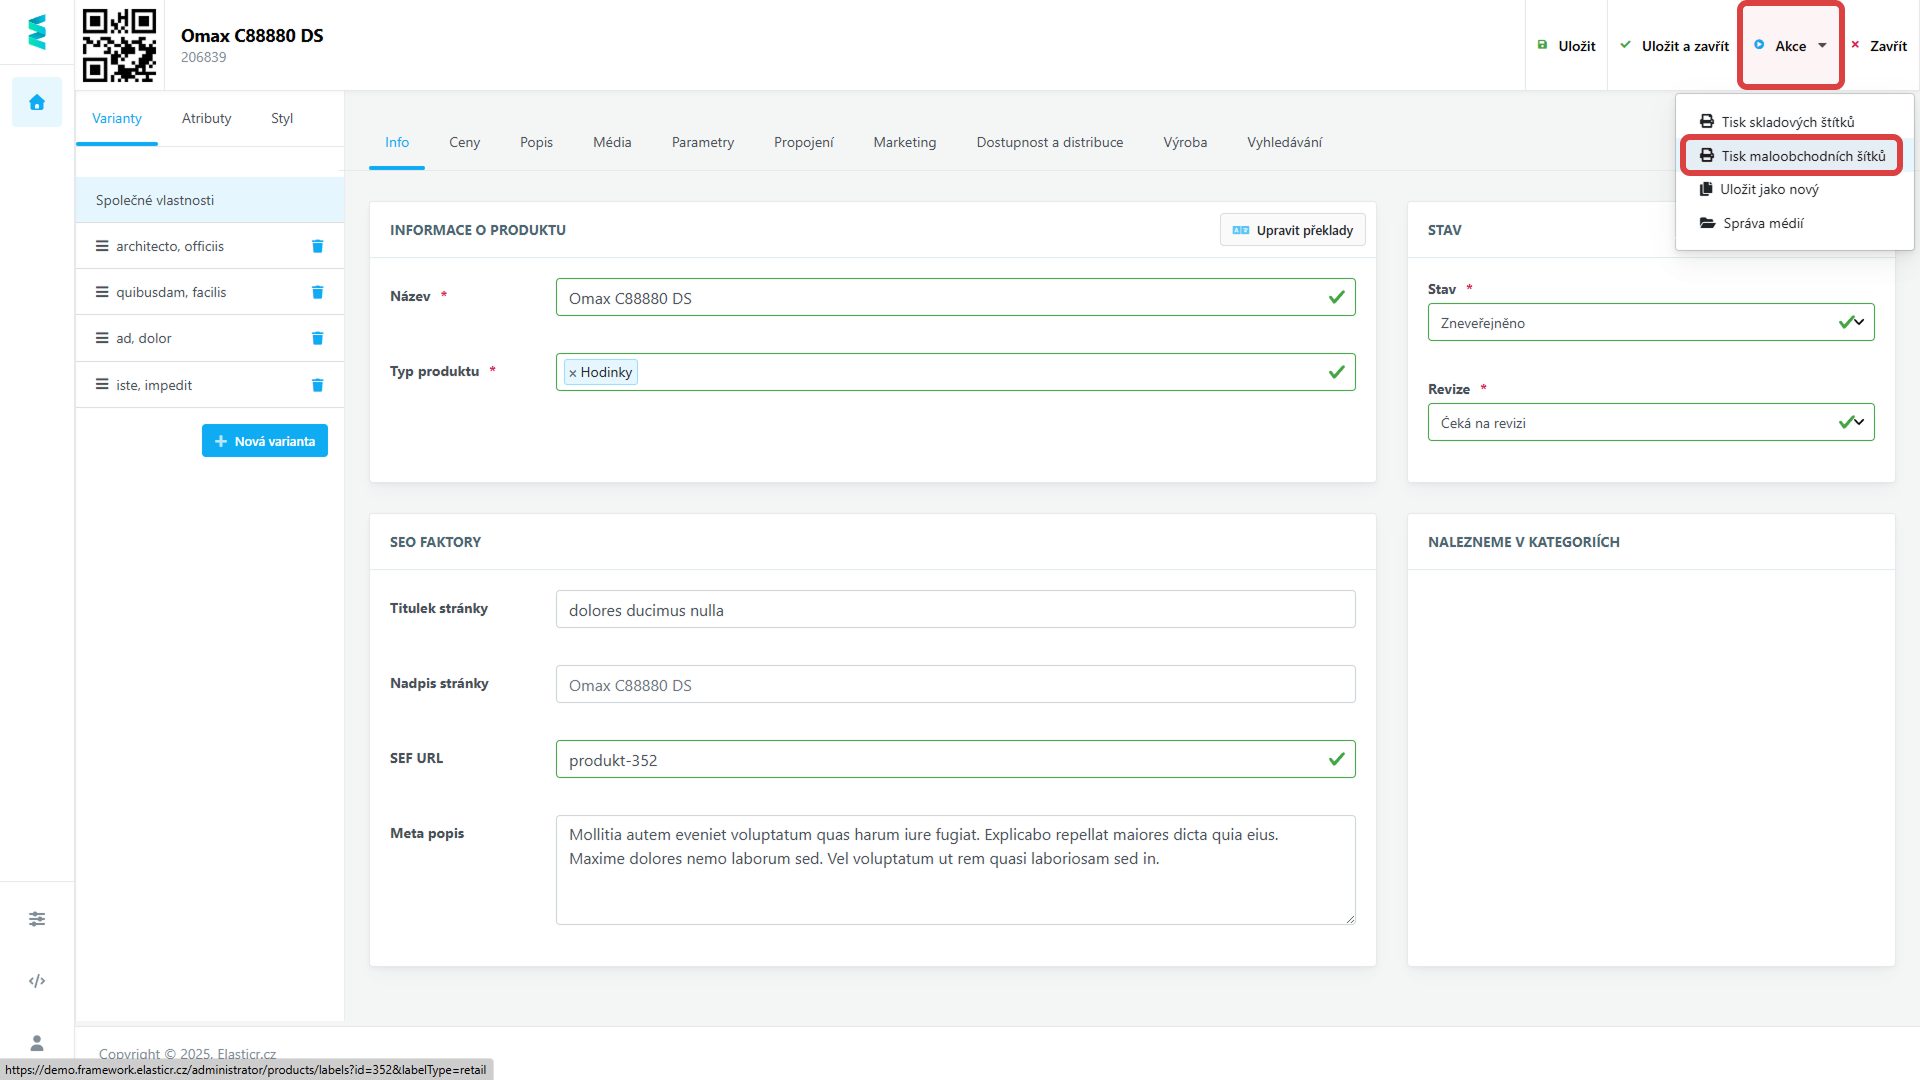Click drag handle of iste, impedit variant
Screen dimensions: 1920x1080
(x=102, y=385)
